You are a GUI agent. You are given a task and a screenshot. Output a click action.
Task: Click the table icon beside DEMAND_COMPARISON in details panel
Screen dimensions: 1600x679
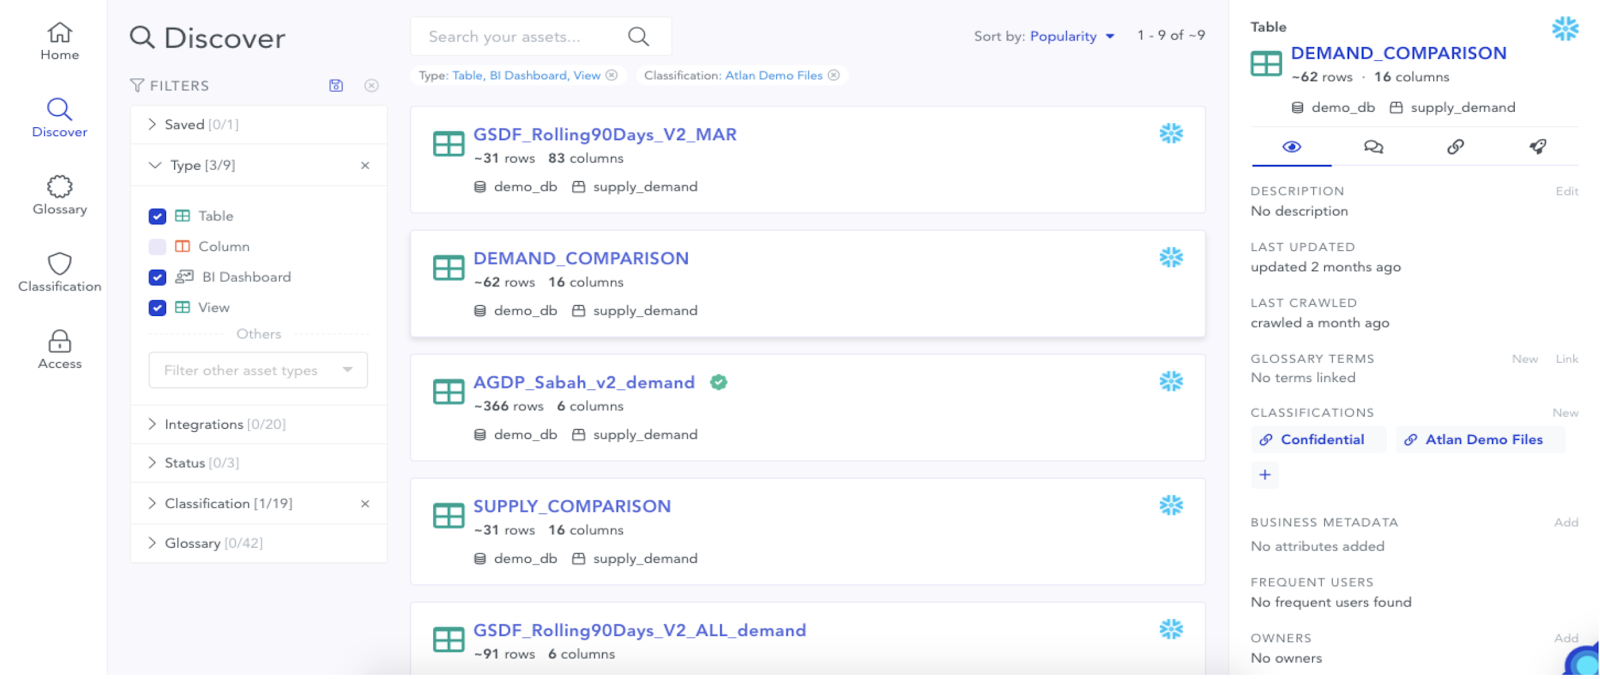tap(1266, 64)
